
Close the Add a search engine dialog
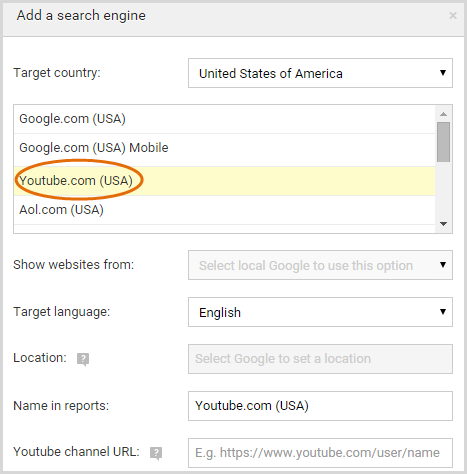coord(453,15)
